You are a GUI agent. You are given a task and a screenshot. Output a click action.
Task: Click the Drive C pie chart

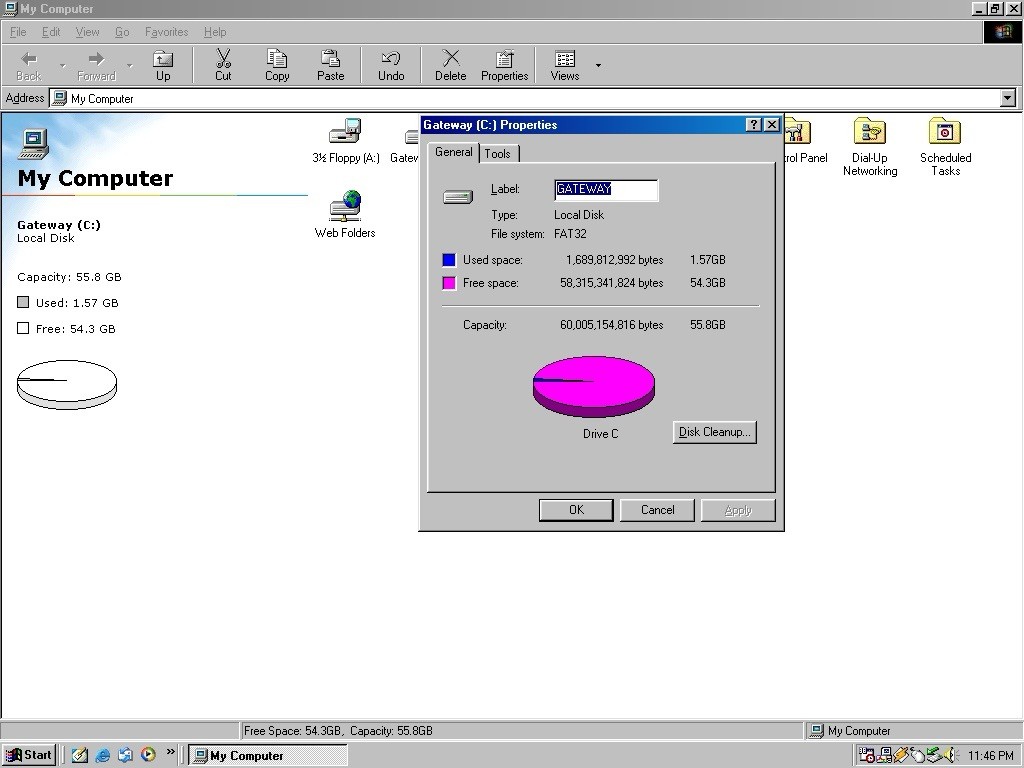(x=594, y=386)
